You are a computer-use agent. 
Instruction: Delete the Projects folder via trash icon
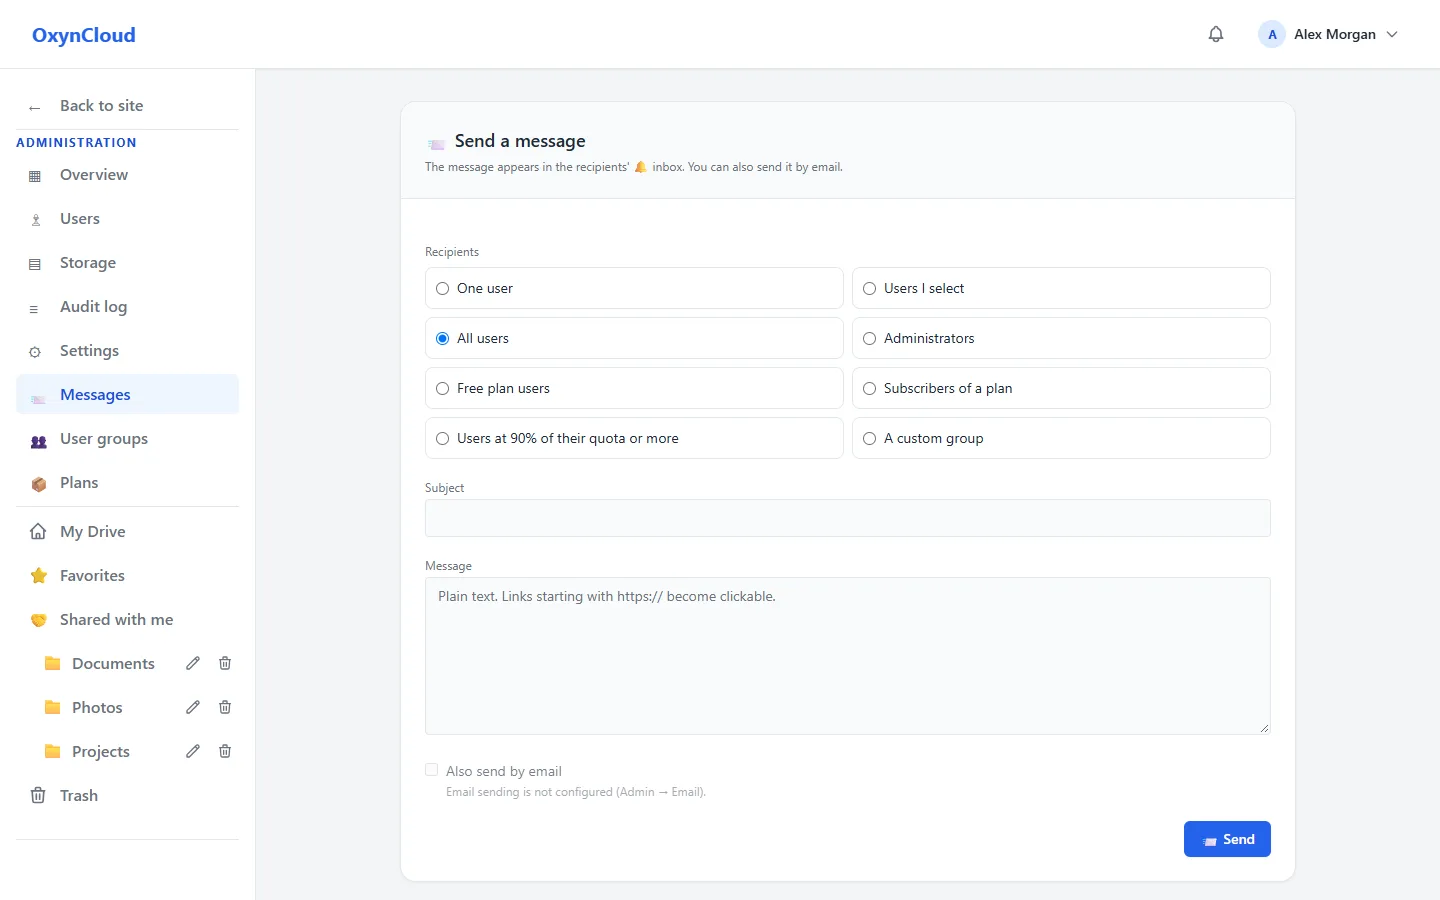pyautogui.click(x=225, y=751)
